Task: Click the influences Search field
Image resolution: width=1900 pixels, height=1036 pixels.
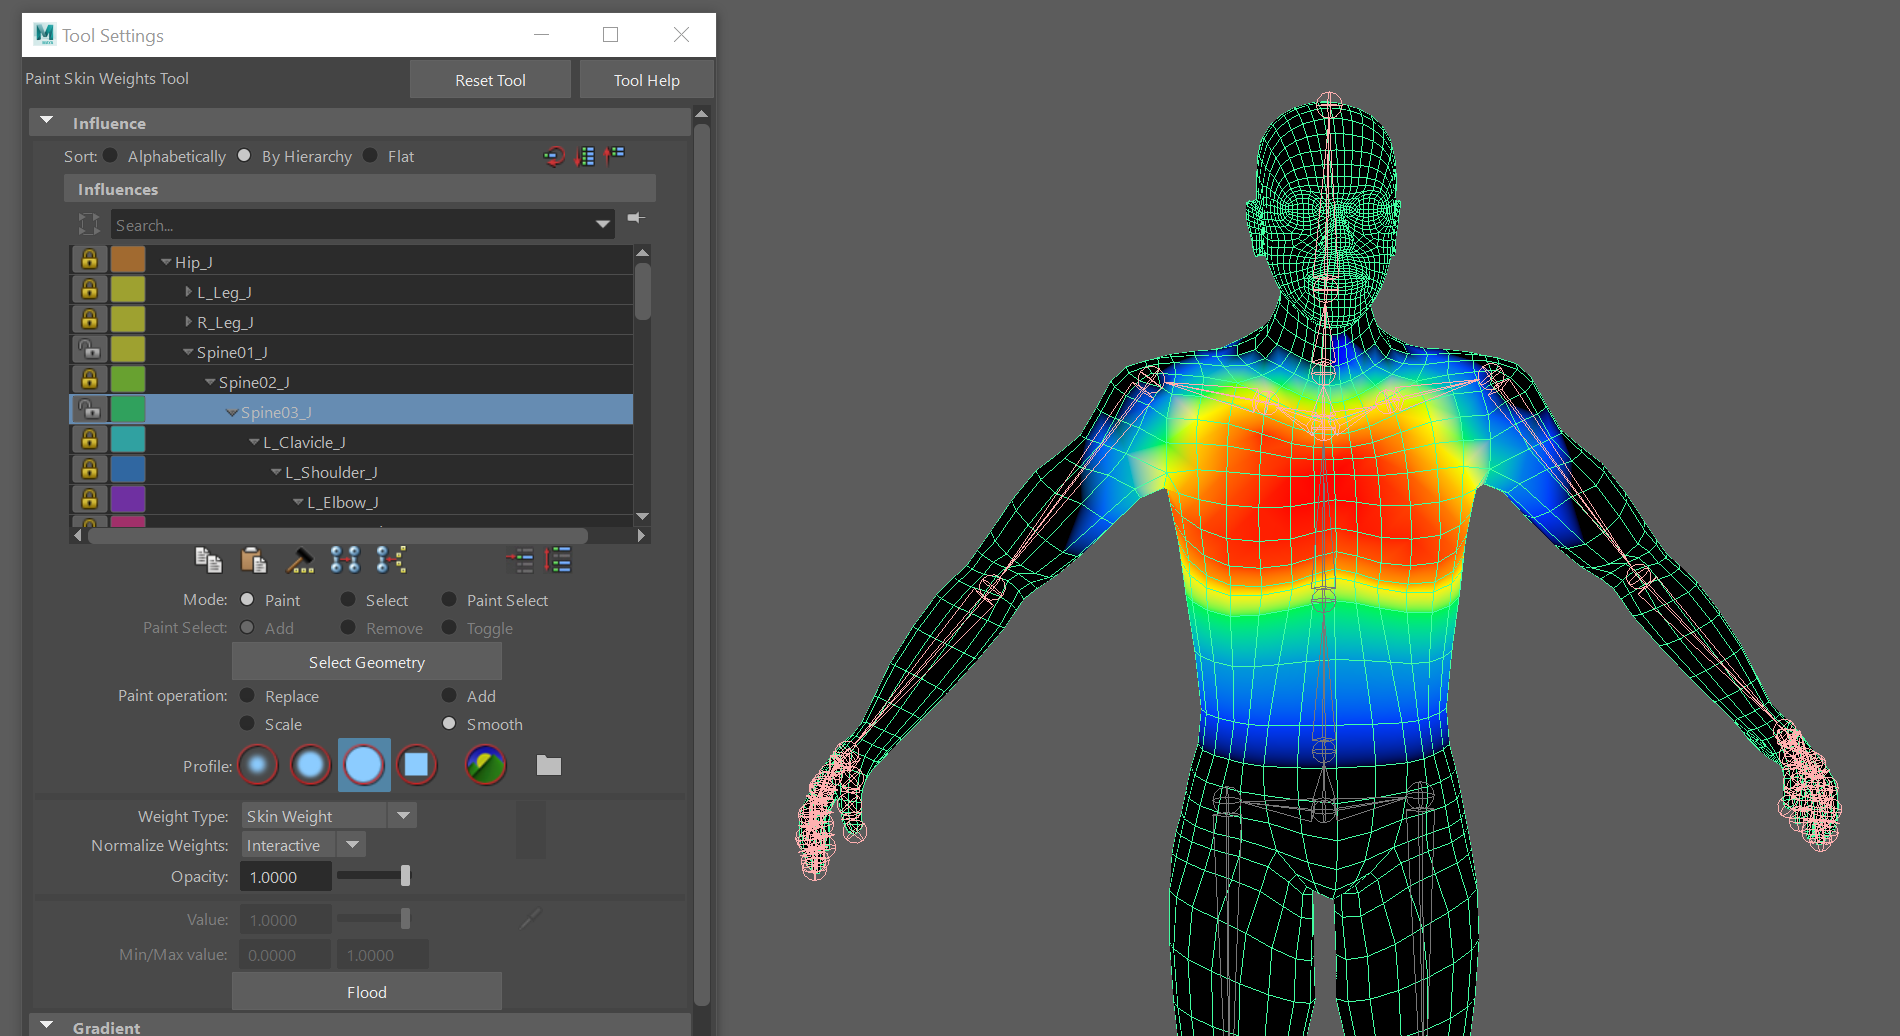Action: [350, 225]
